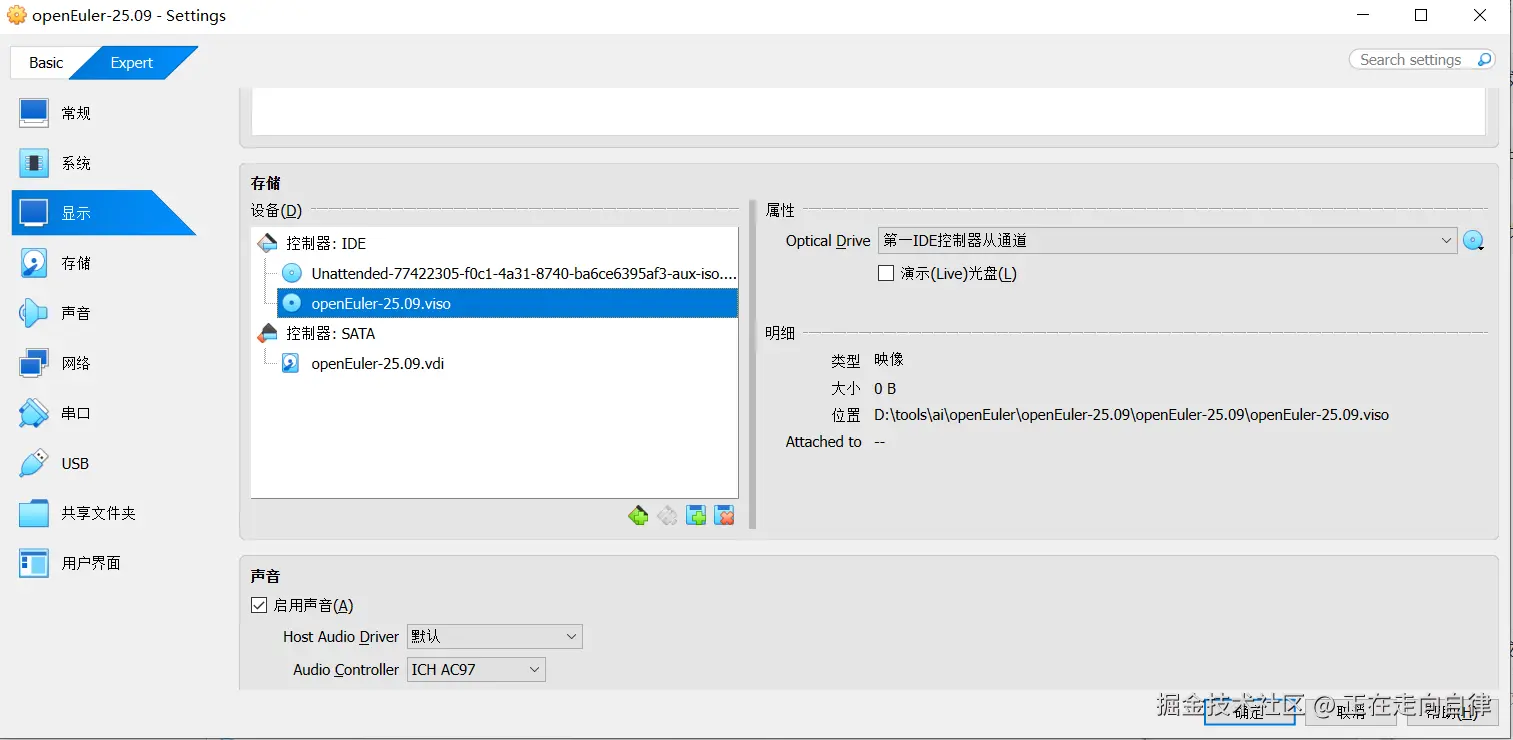
Task: Switch to the Basic tab
Action: pyautogui.click(x=46, y=62)
